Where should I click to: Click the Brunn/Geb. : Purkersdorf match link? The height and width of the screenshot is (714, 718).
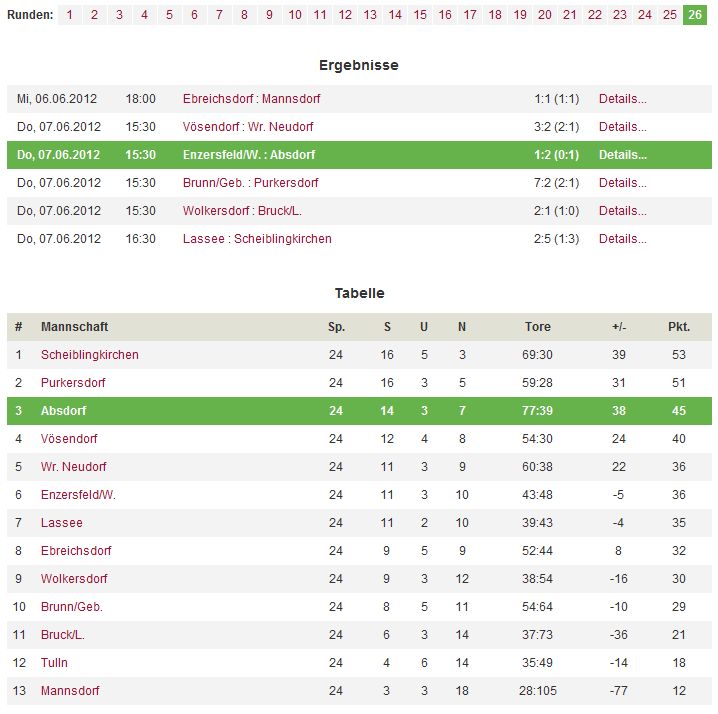250,183
